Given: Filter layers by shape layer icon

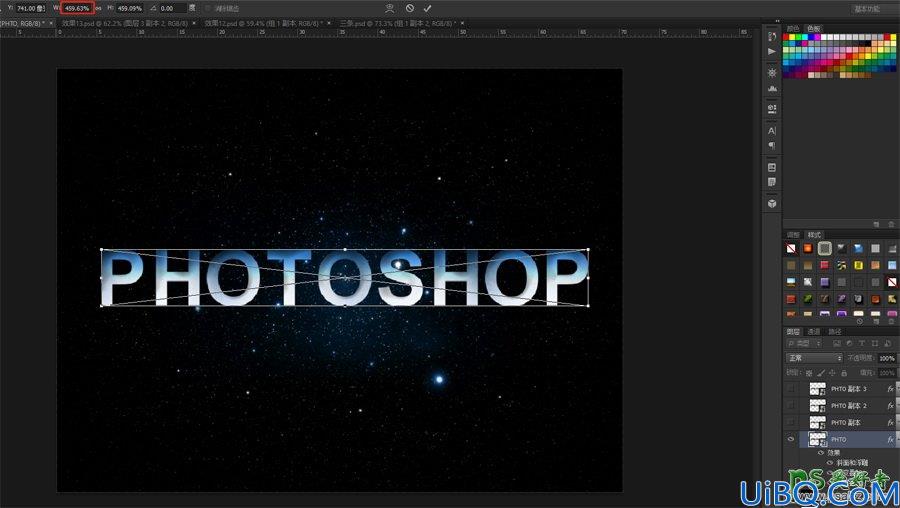Looking at the screenshot, I should (x=874, y=343).
